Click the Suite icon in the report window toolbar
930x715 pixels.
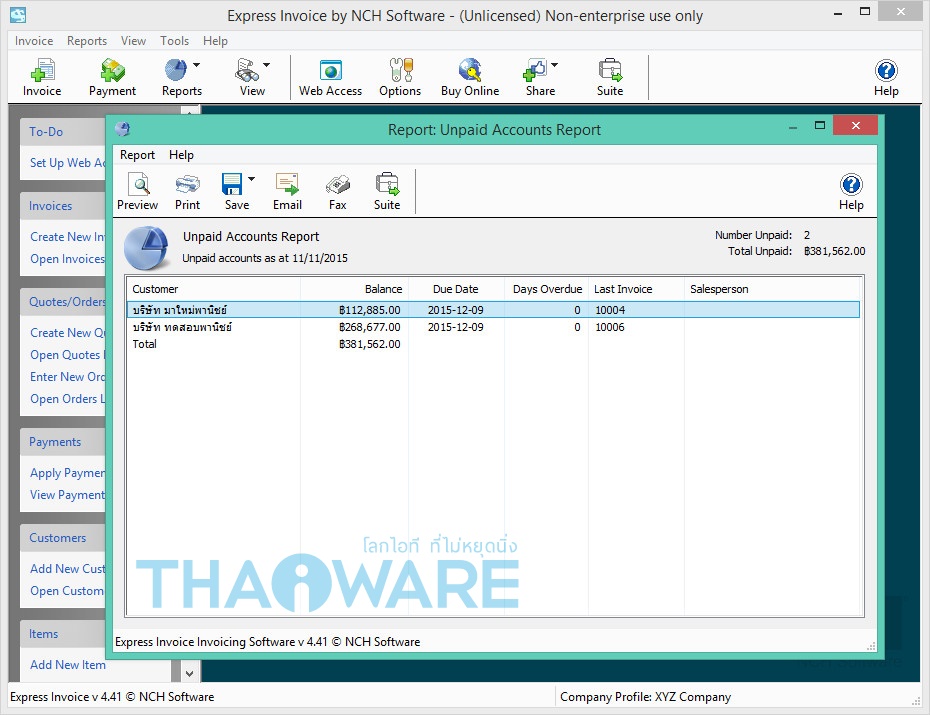387,191
